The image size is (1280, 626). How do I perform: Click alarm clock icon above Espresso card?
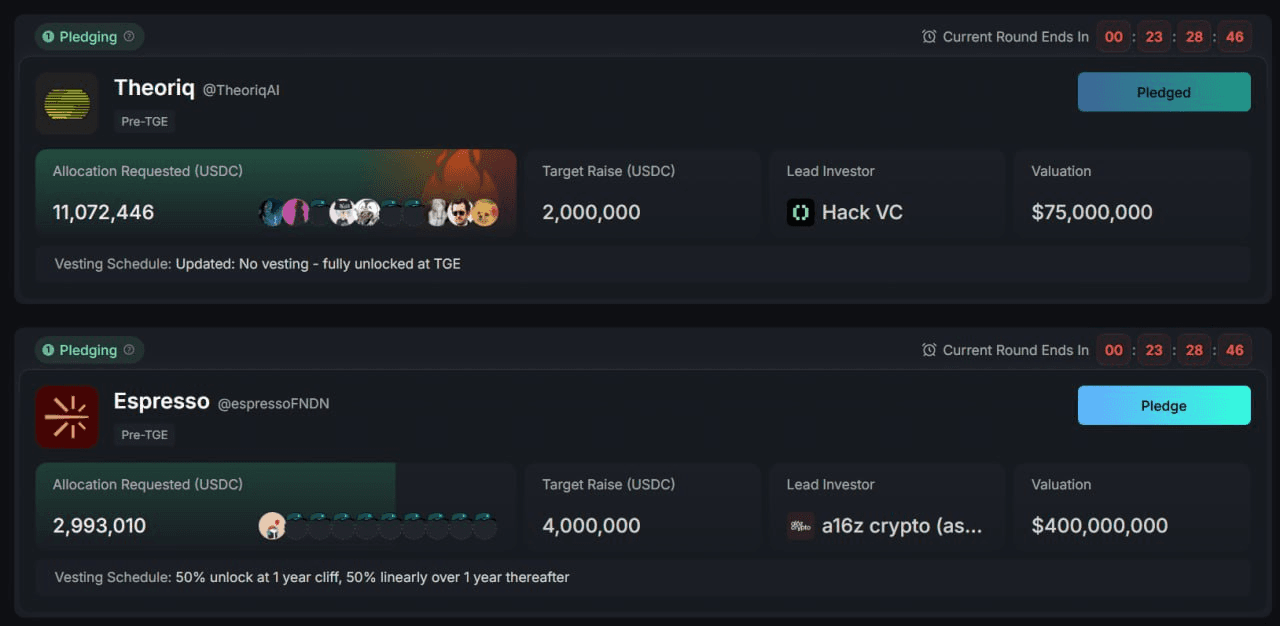pyautogui.click(x=929, y=350)
